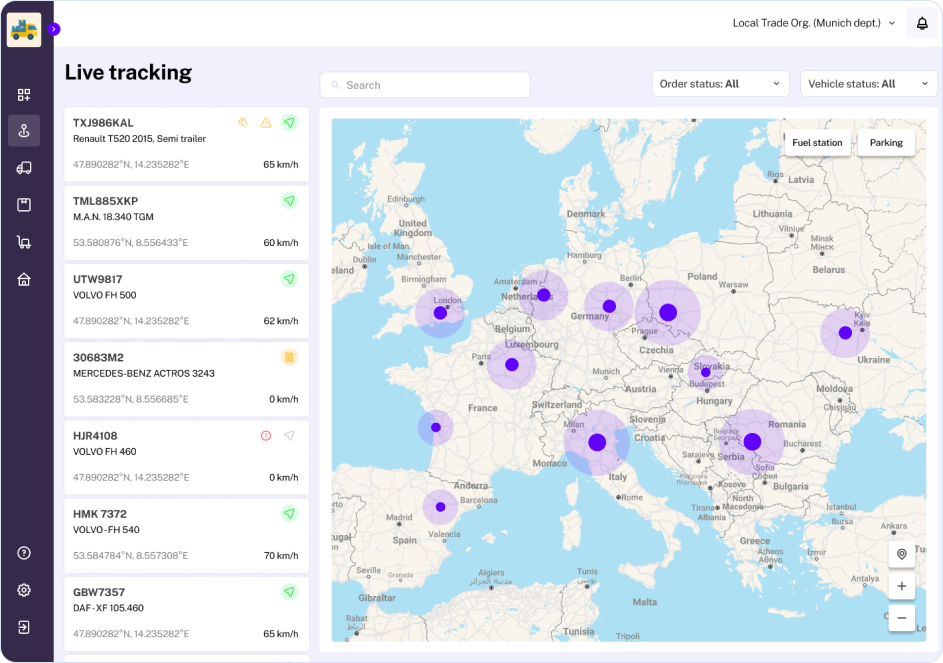Open the help question mark icon

24,552
